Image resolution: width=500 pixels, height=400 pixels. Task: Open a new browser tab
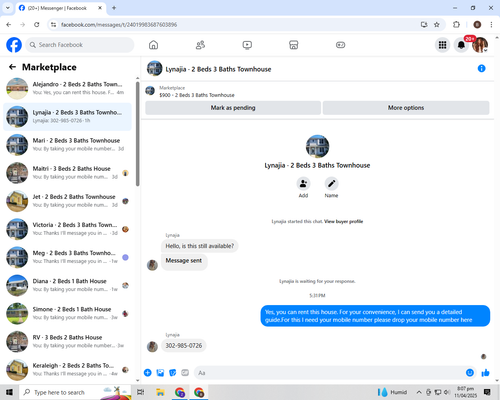click(114, 8)
